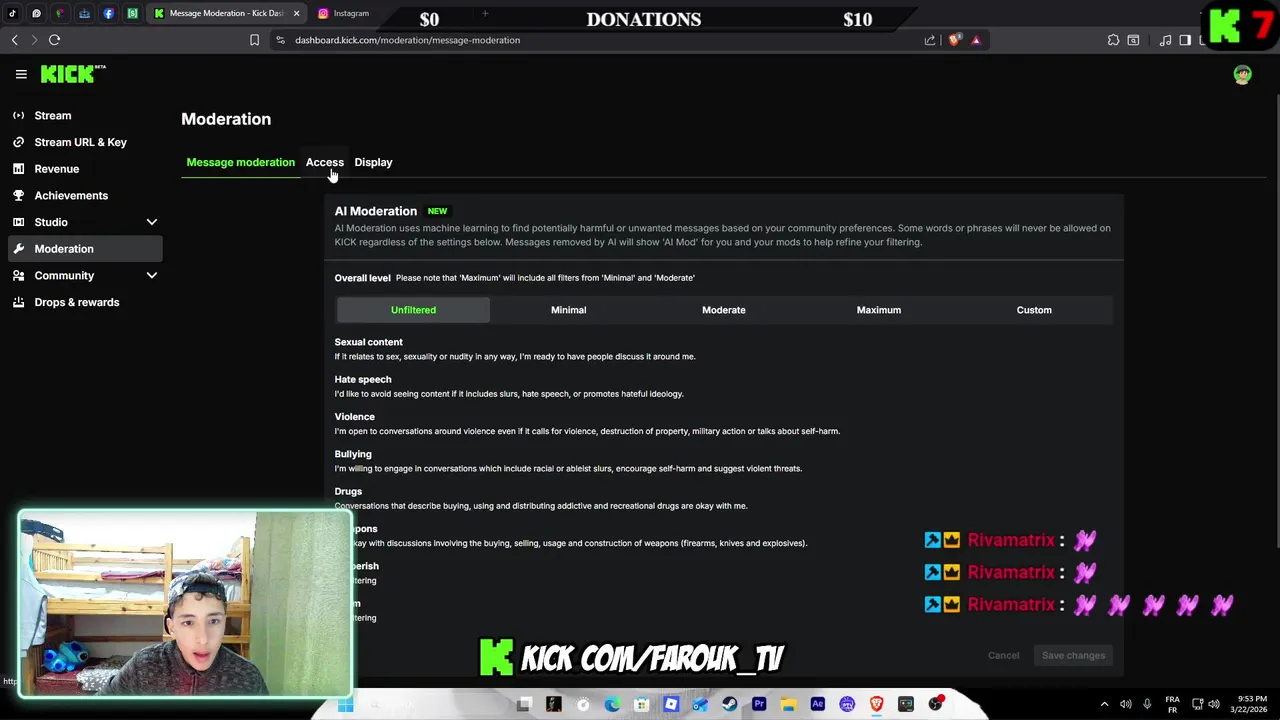Viewport: 1280px width, 720px height.
Task: Click the Violence heading
Action: [355, 416]
